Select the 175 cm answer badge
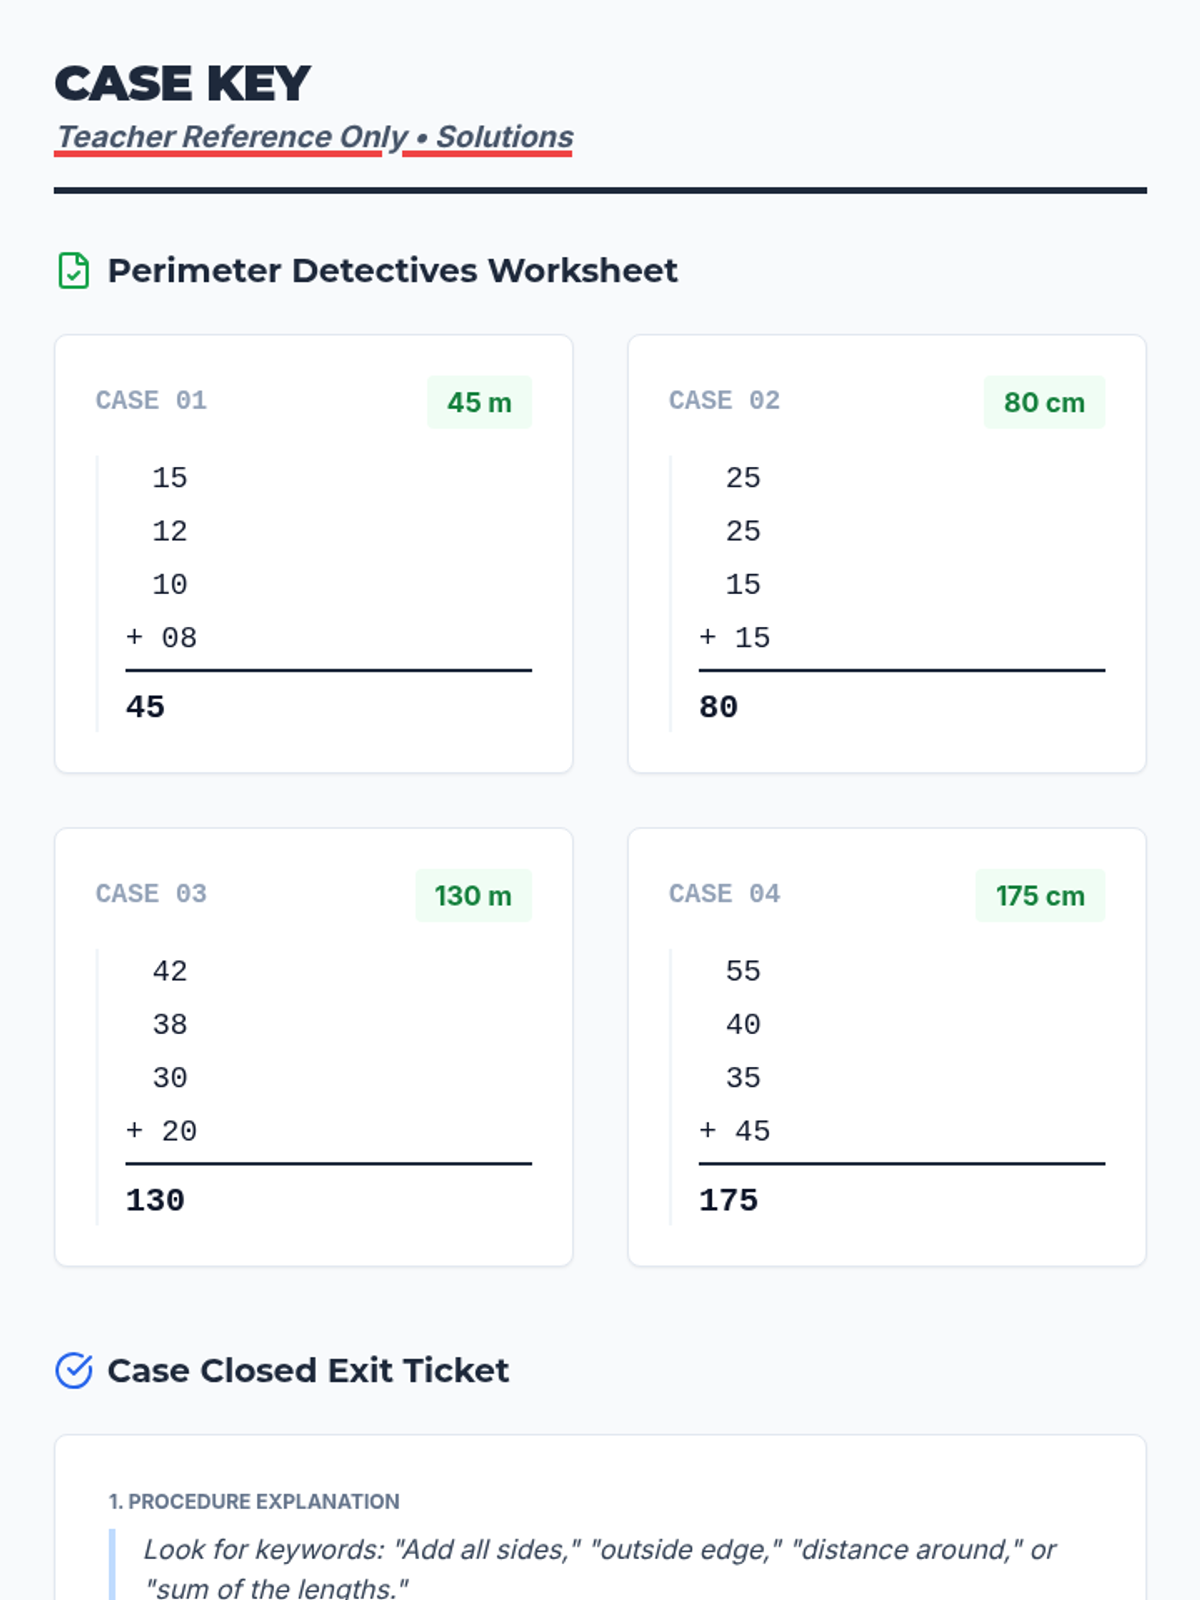The width and height of the screenshot is (1200, 1600). [1040, 895]
